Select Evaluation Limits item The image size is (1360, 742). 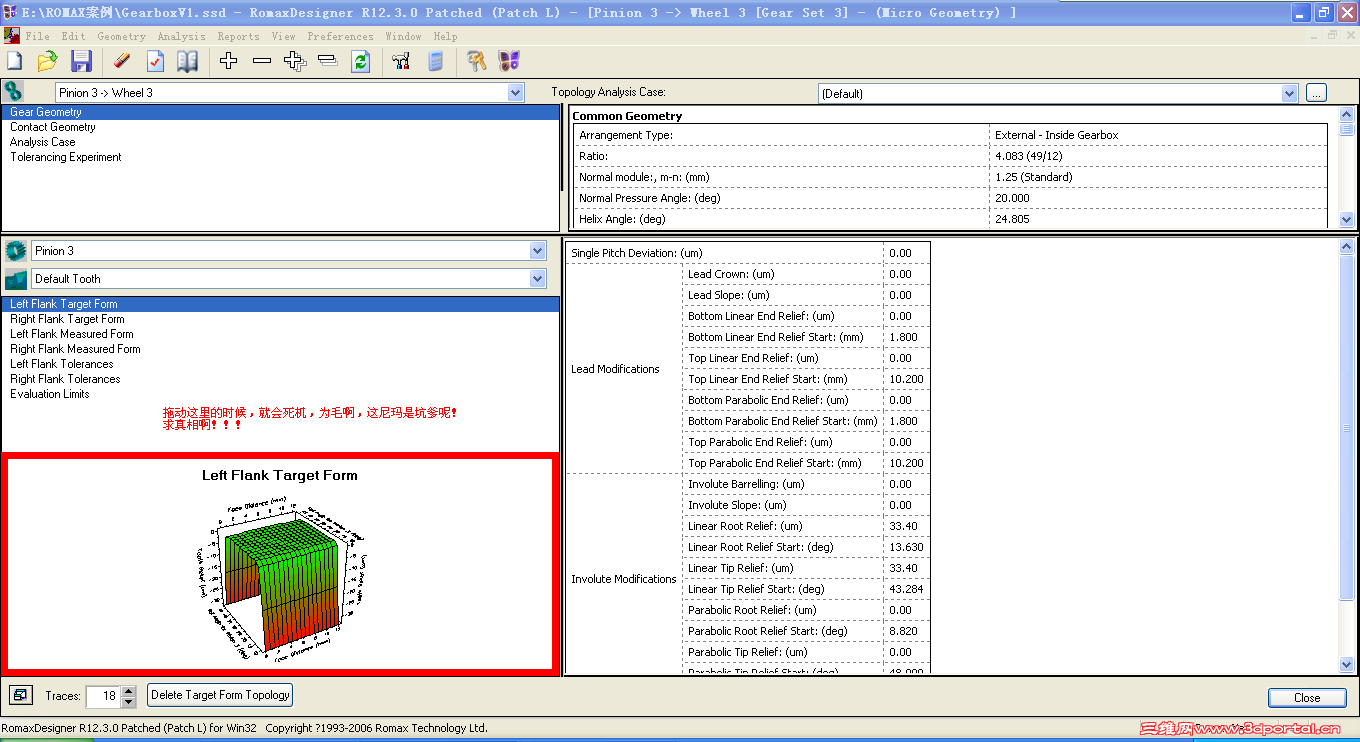pos(281,394)
